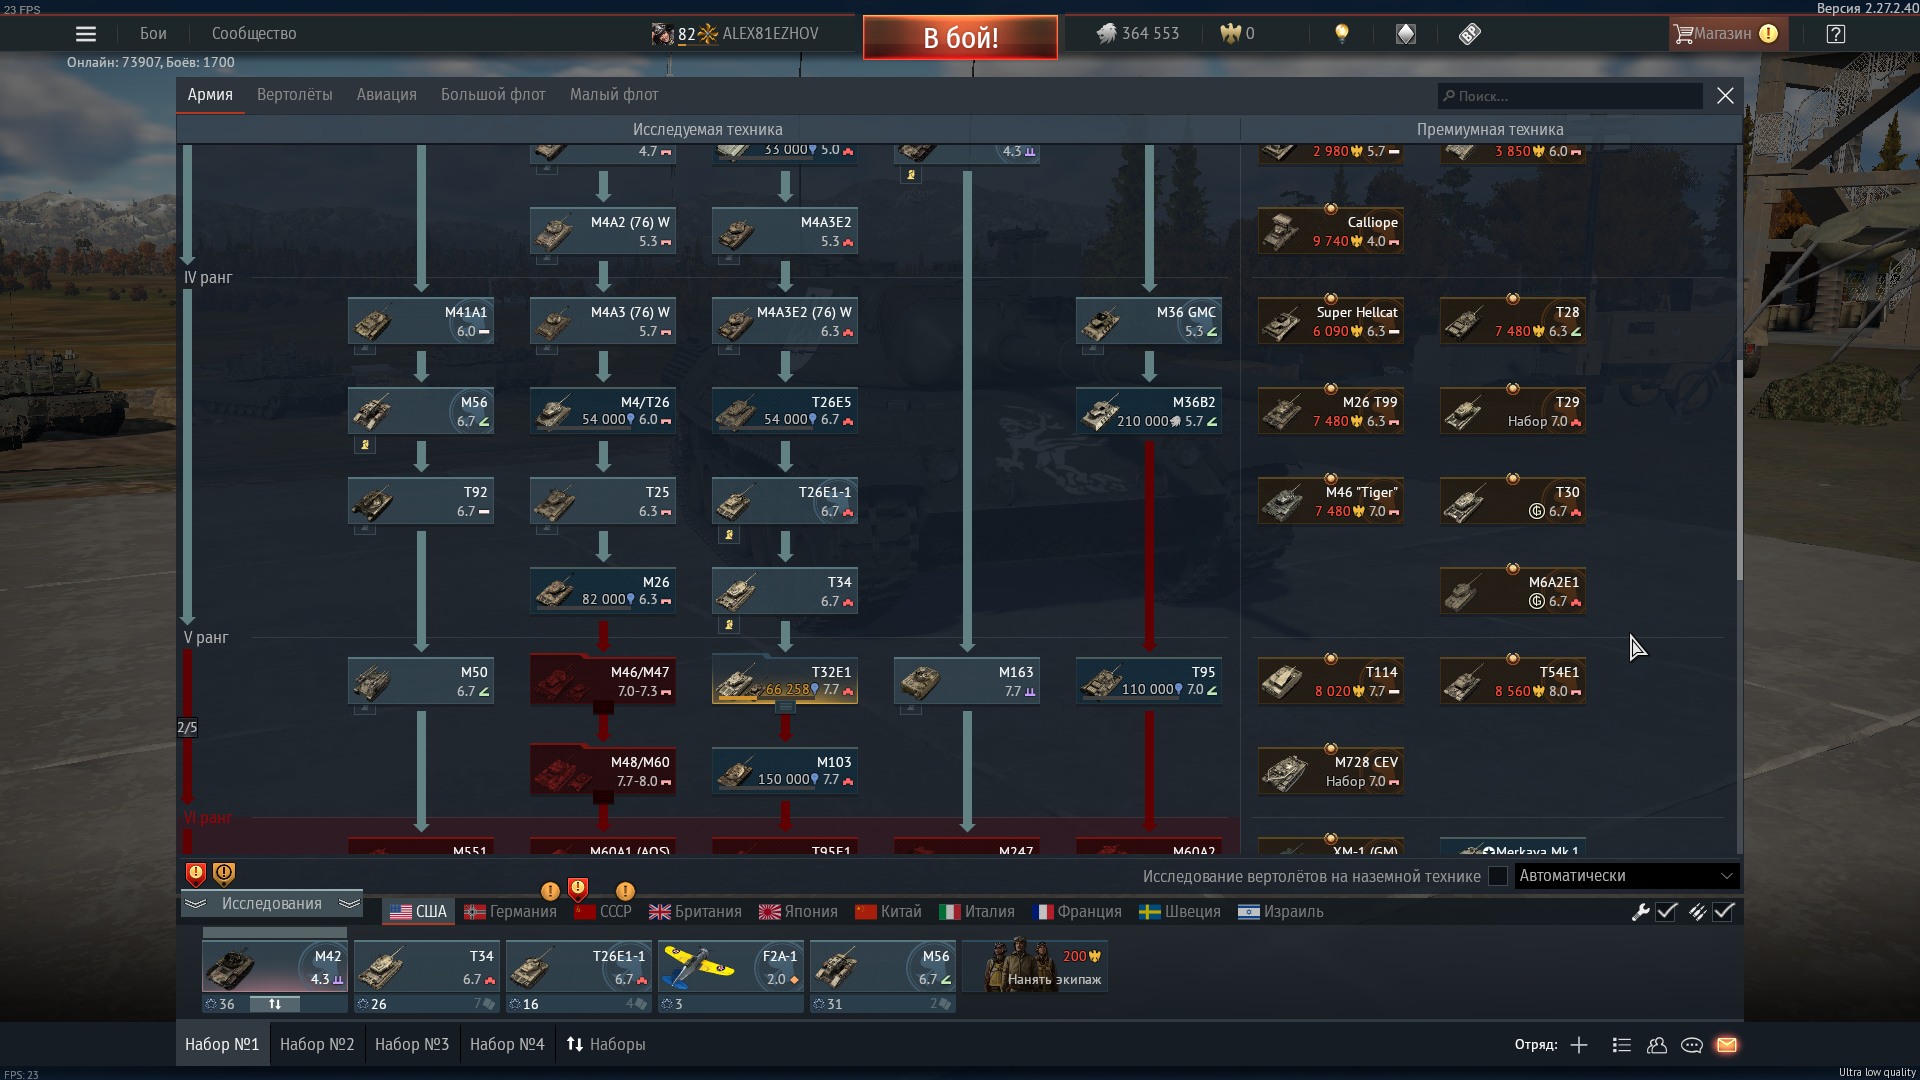Toggle the auto-refill ammo checkbox
Image resolution: width=1920 pixels, height=1080 pixels.
pos(1723,912)
